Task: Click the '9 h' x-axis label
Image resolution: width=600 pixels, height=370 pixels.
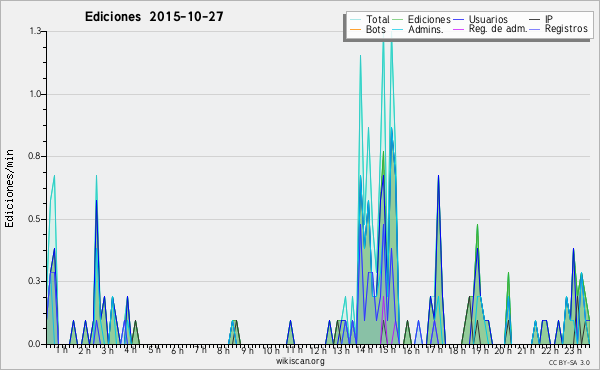Action: [x=247, y=350]
